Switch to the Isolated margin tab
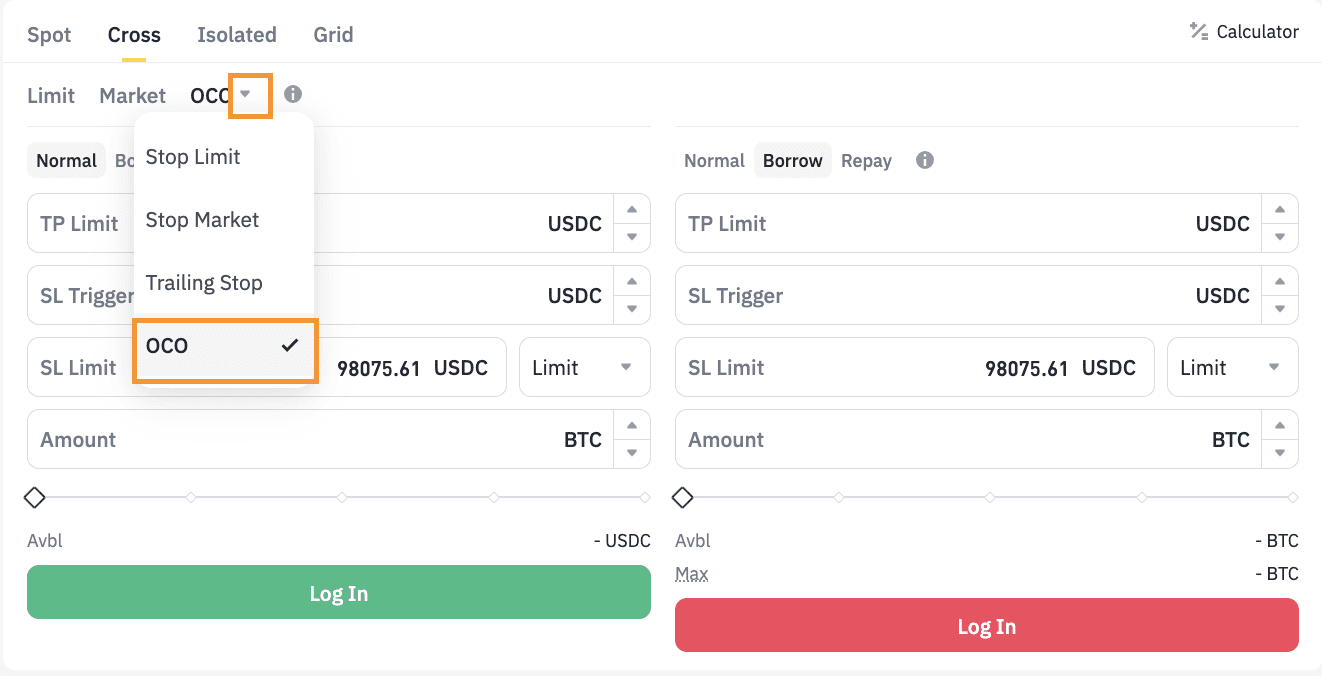The width and height of the screenshot is (1322, 682). click(237, 35)
